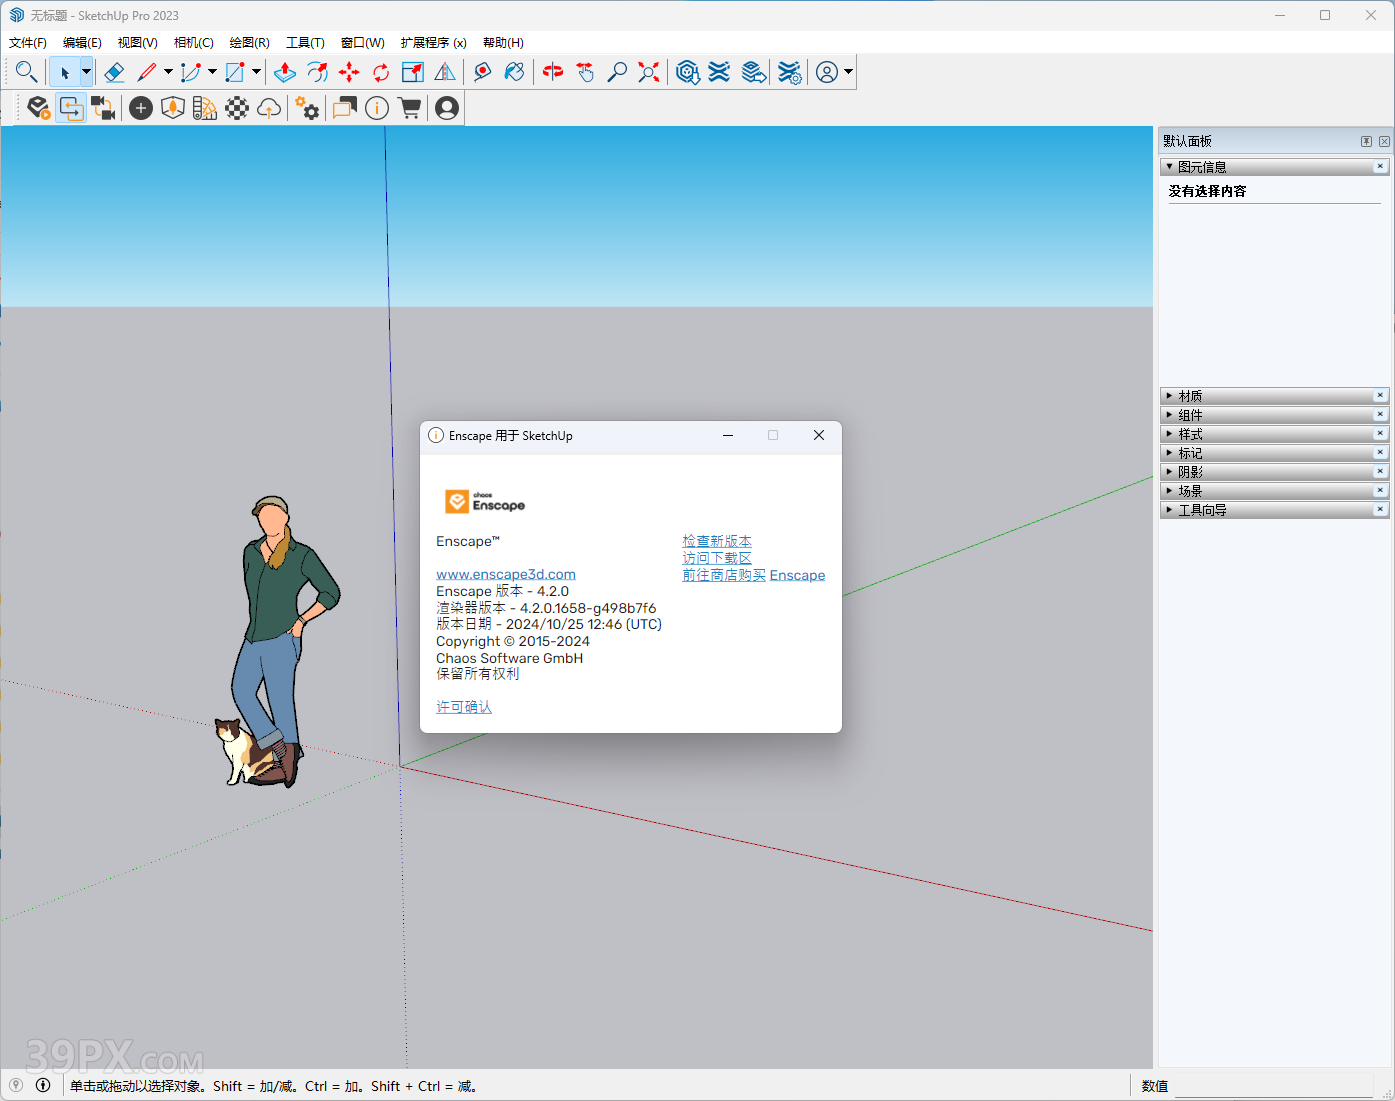
Task: Open the 相机(C) menu
Action: [x=193, y=43]
